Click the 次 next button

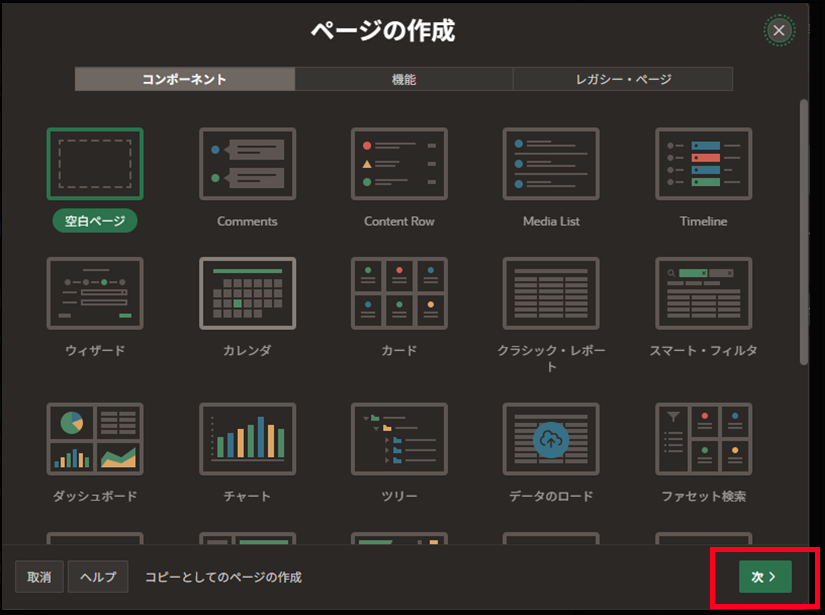pyautogui.click(x=765, y=577)
